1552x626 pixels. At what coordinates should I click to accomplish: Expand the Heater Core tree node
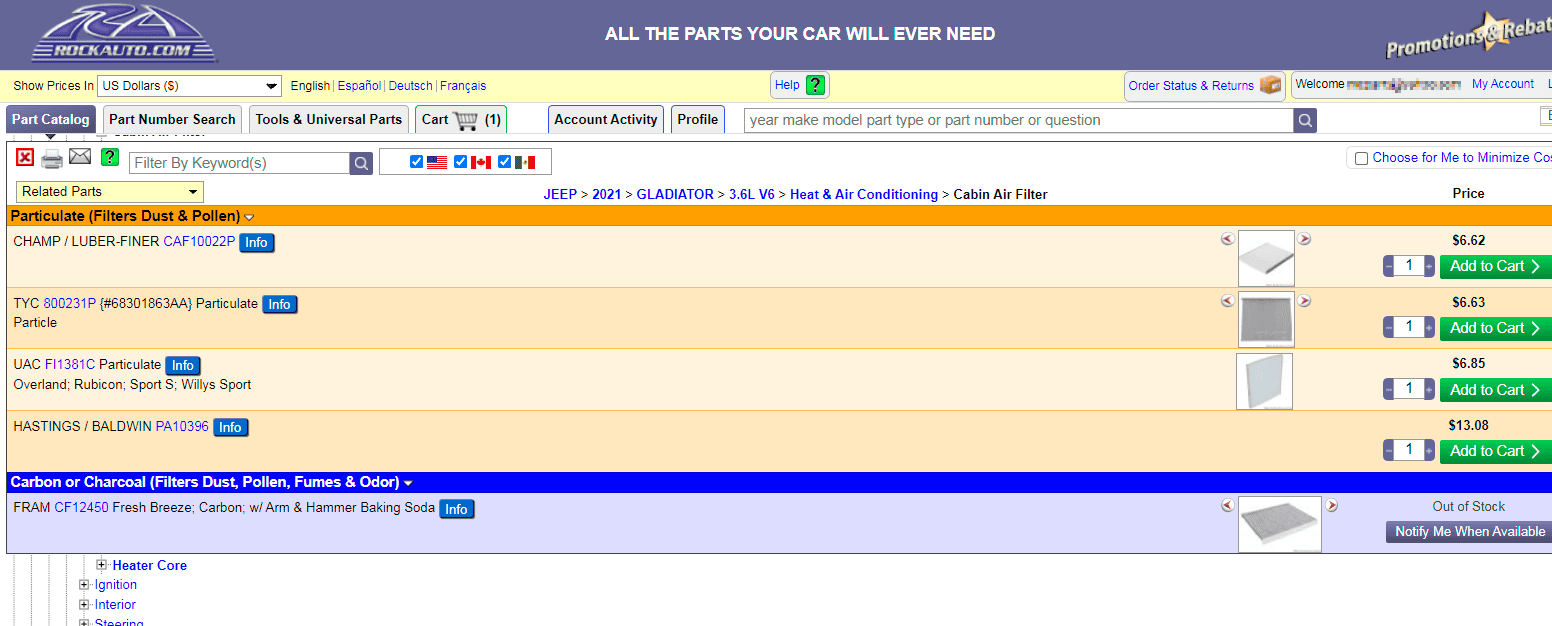[x=102, y=565]
